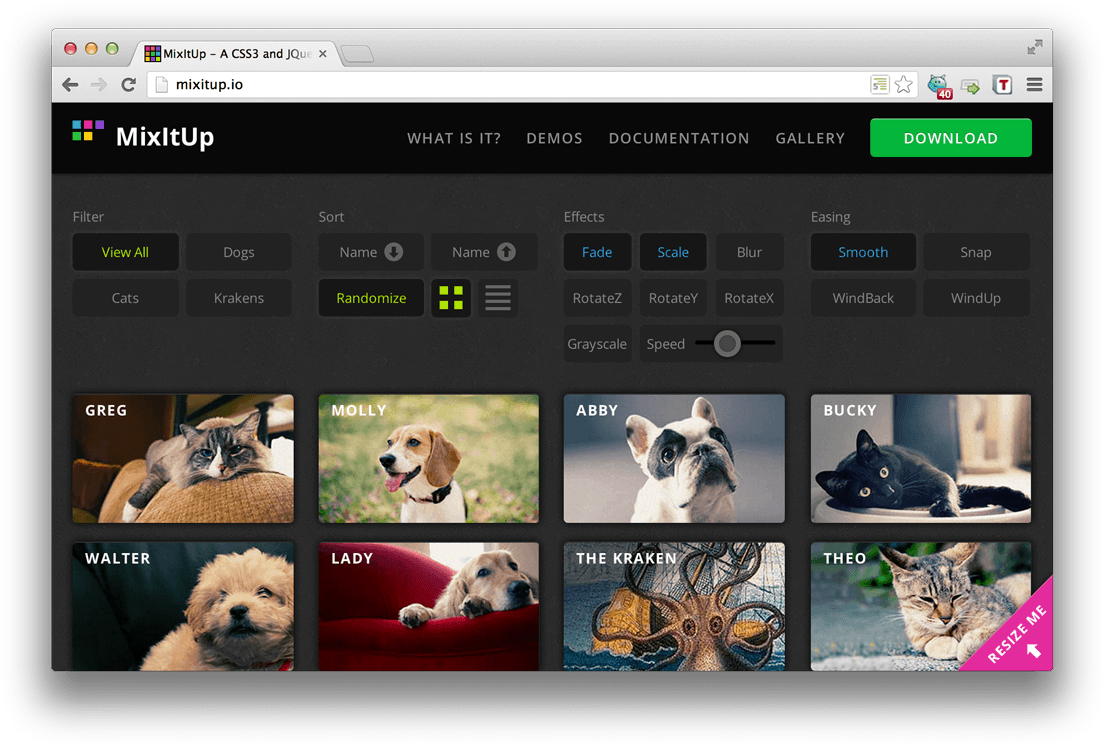Click The Kraken thumbnail image
Screen dimensions: 1103x745
tap(674, 612)
